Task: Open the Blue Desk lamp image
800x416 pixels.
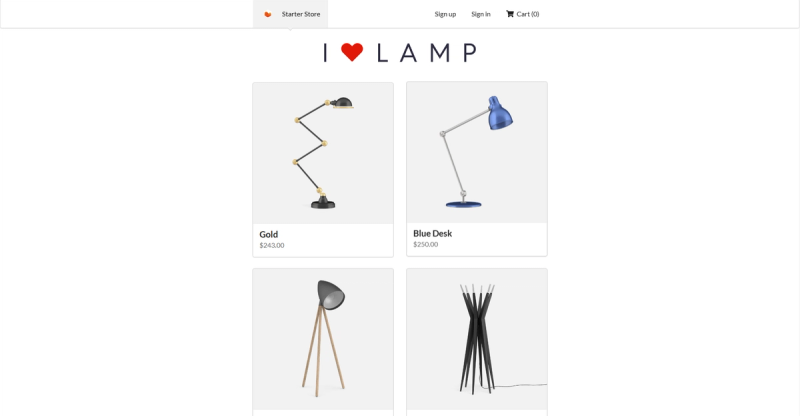Action: click(x=477, y=152)
